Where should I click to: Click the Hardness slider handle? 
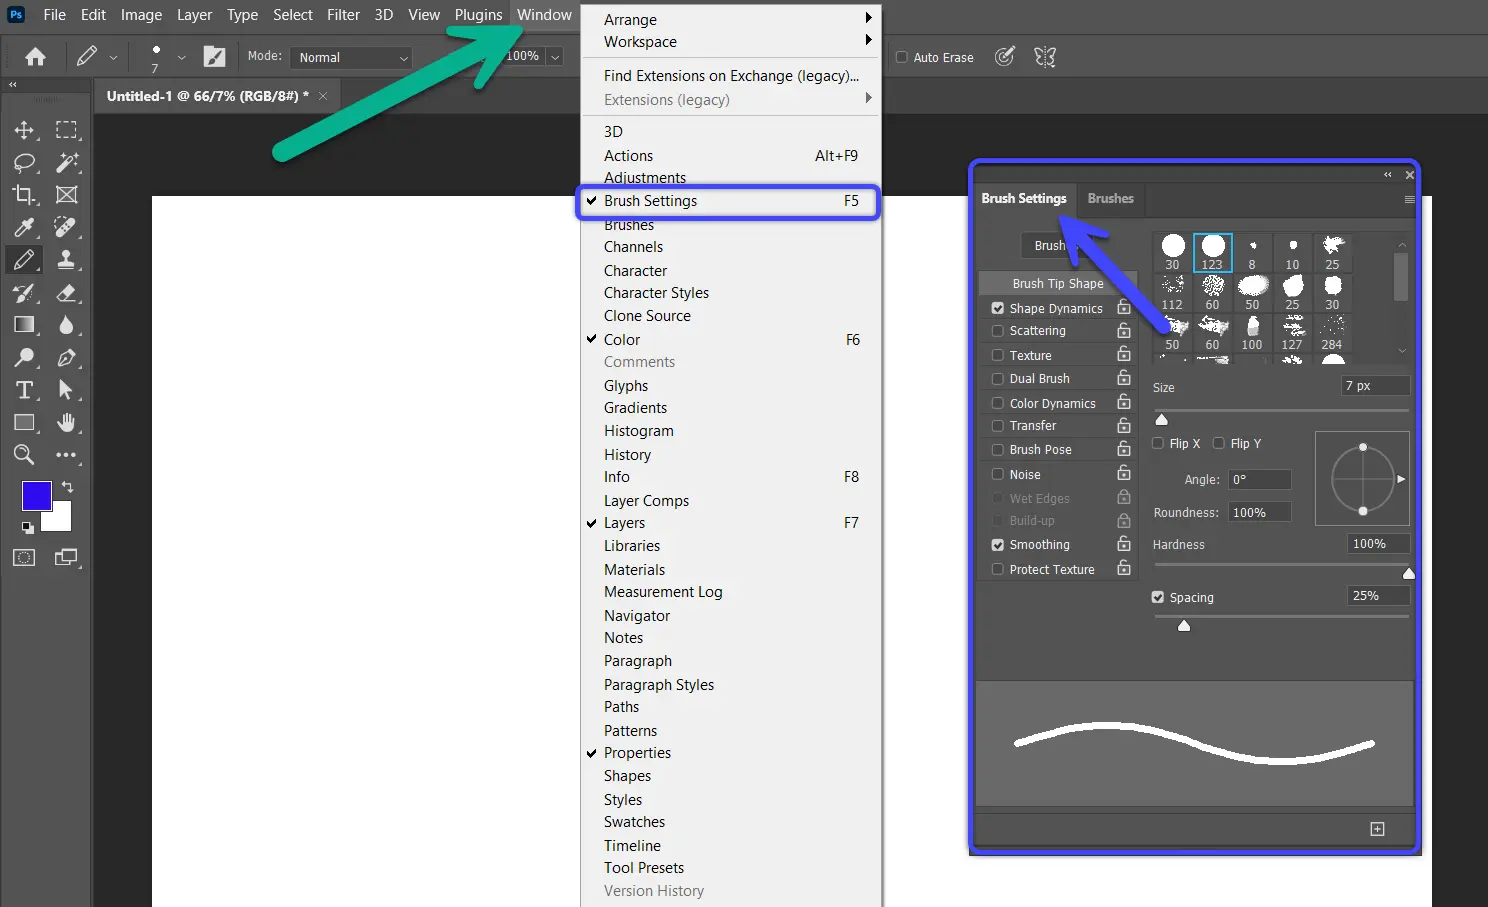tap(1409, 574)
